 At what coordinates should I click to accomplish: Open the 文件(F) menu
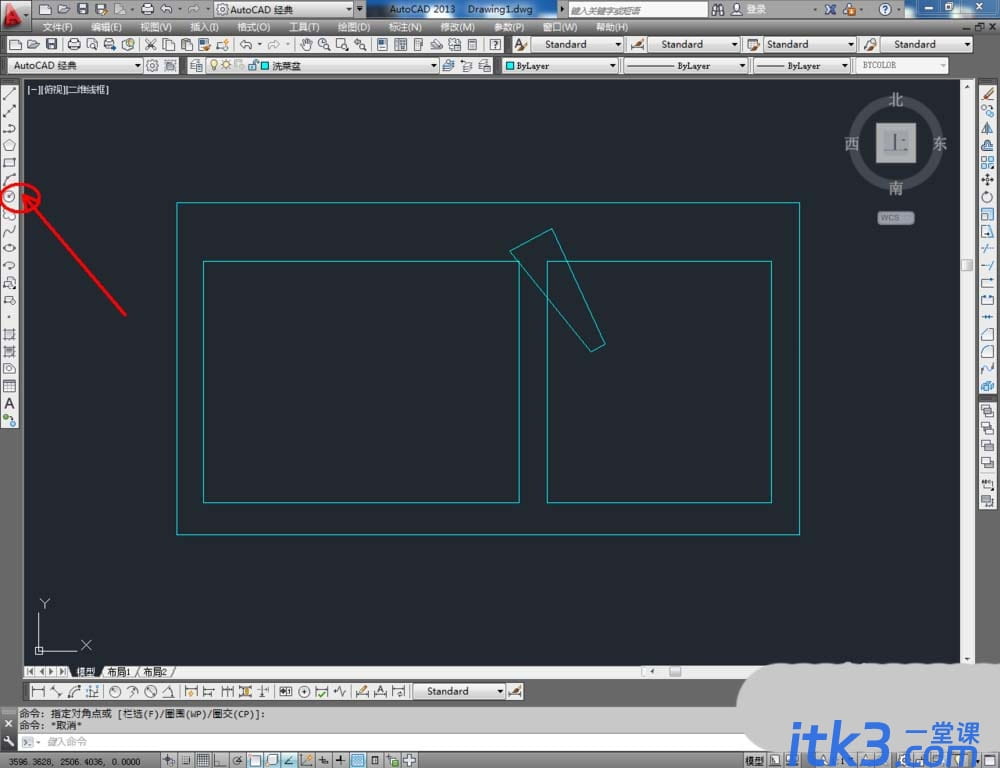[57, 27]
